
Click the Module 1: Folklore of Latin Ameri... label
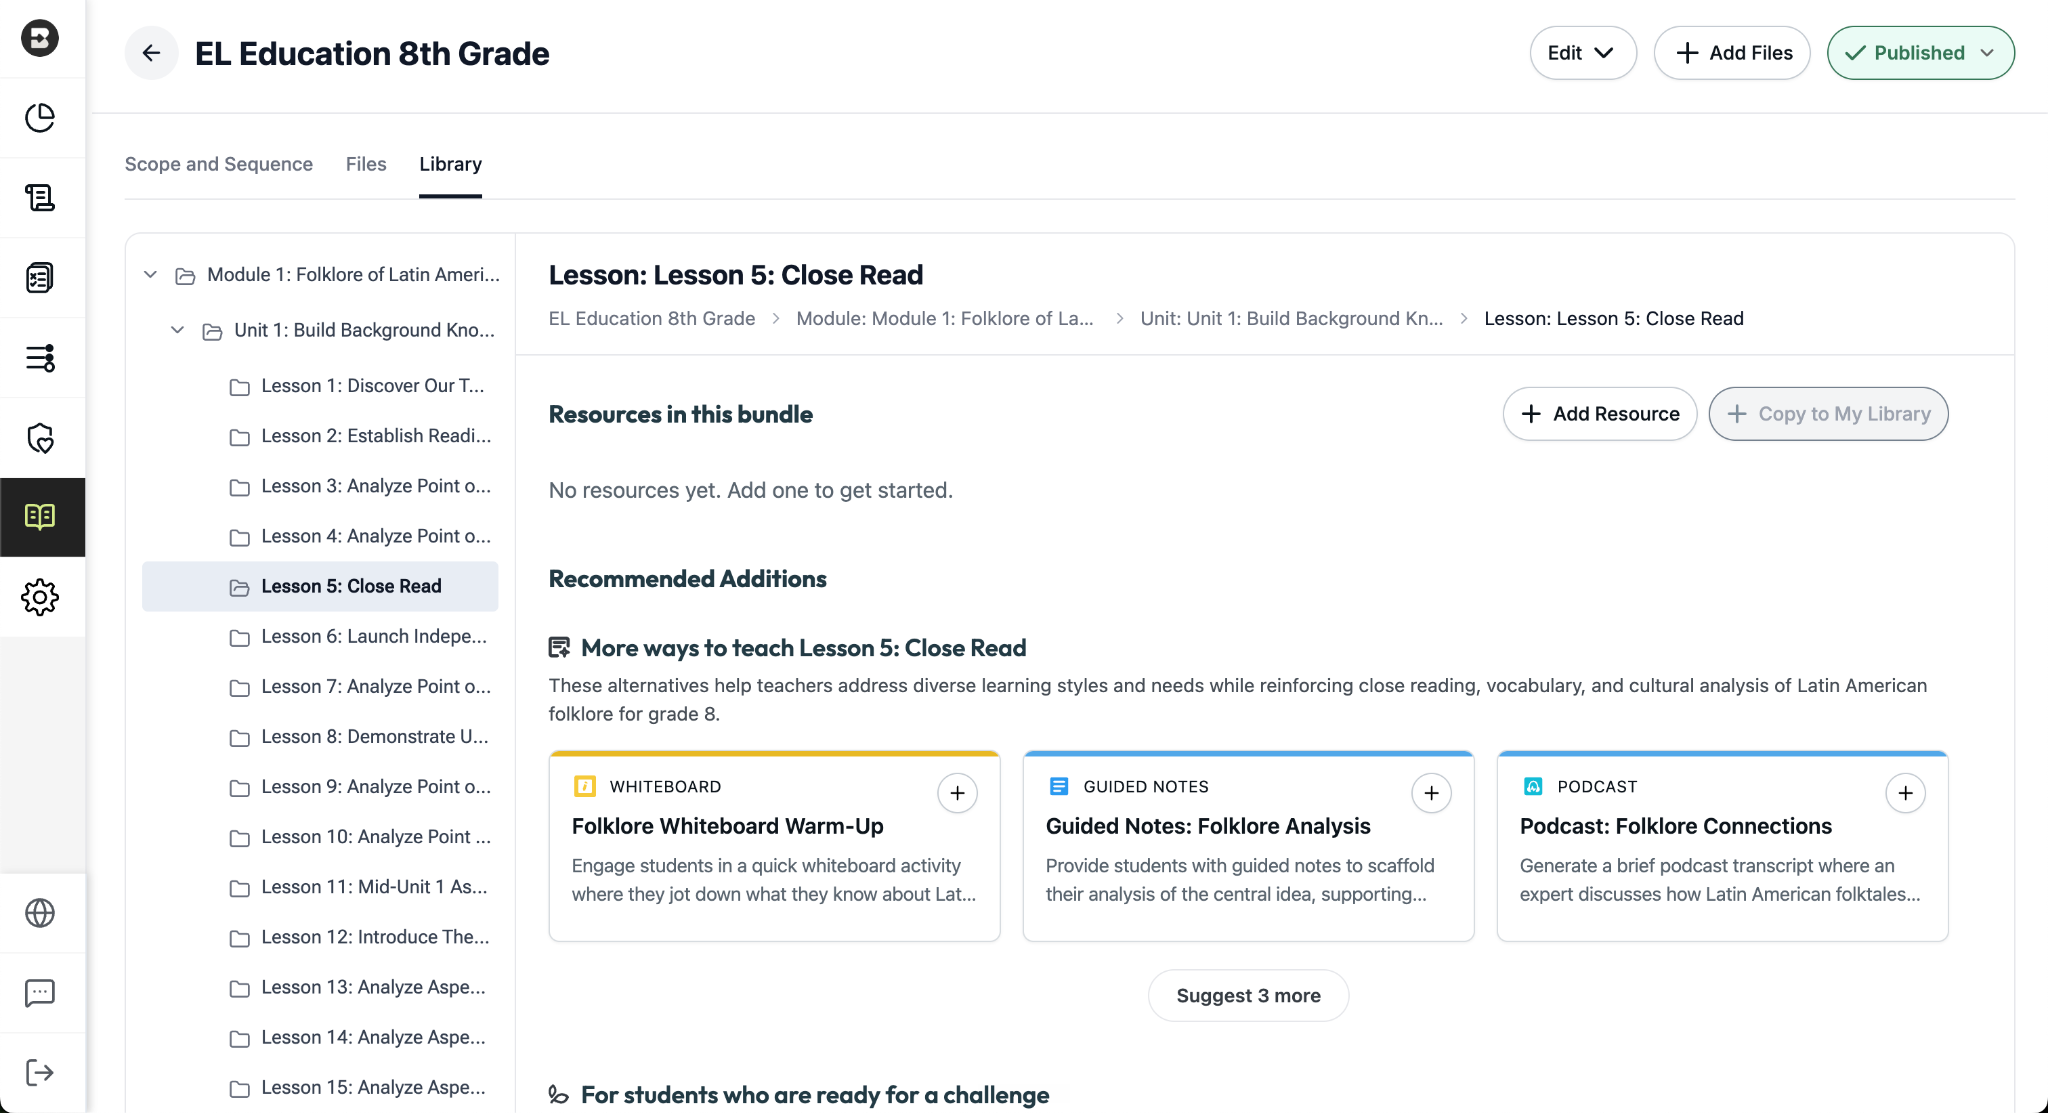coord(353,275)
